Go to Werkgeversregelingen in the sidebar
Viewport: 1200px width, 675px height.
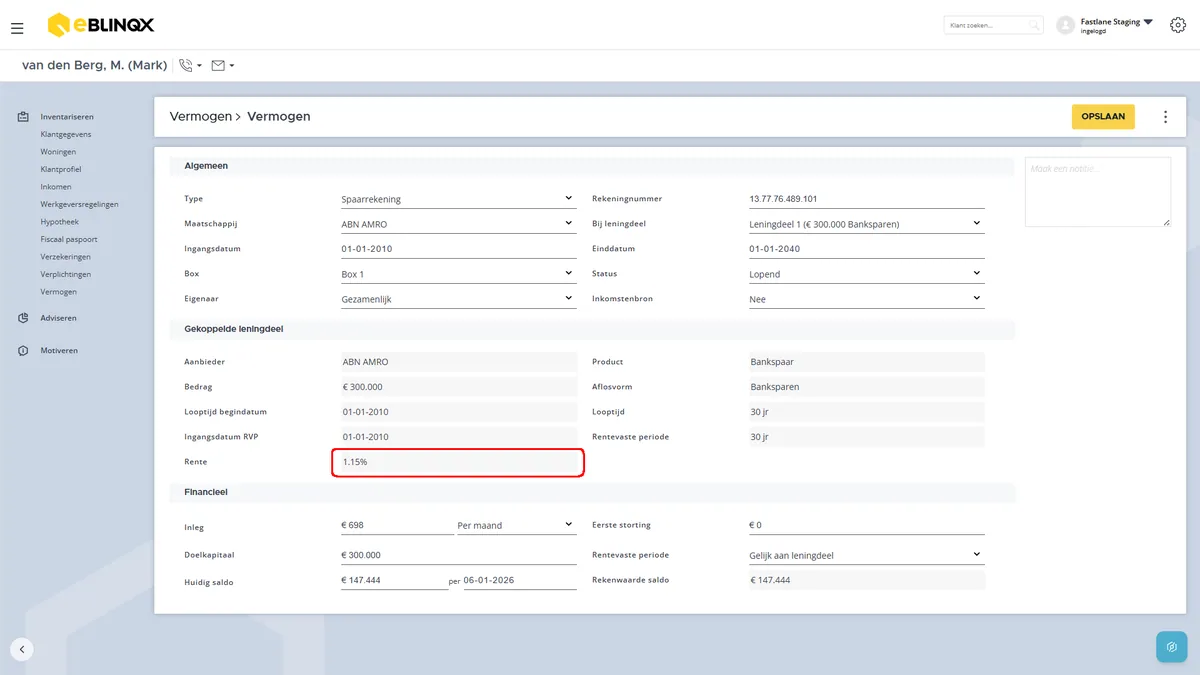pyautogui.click(x=79, y=204)
